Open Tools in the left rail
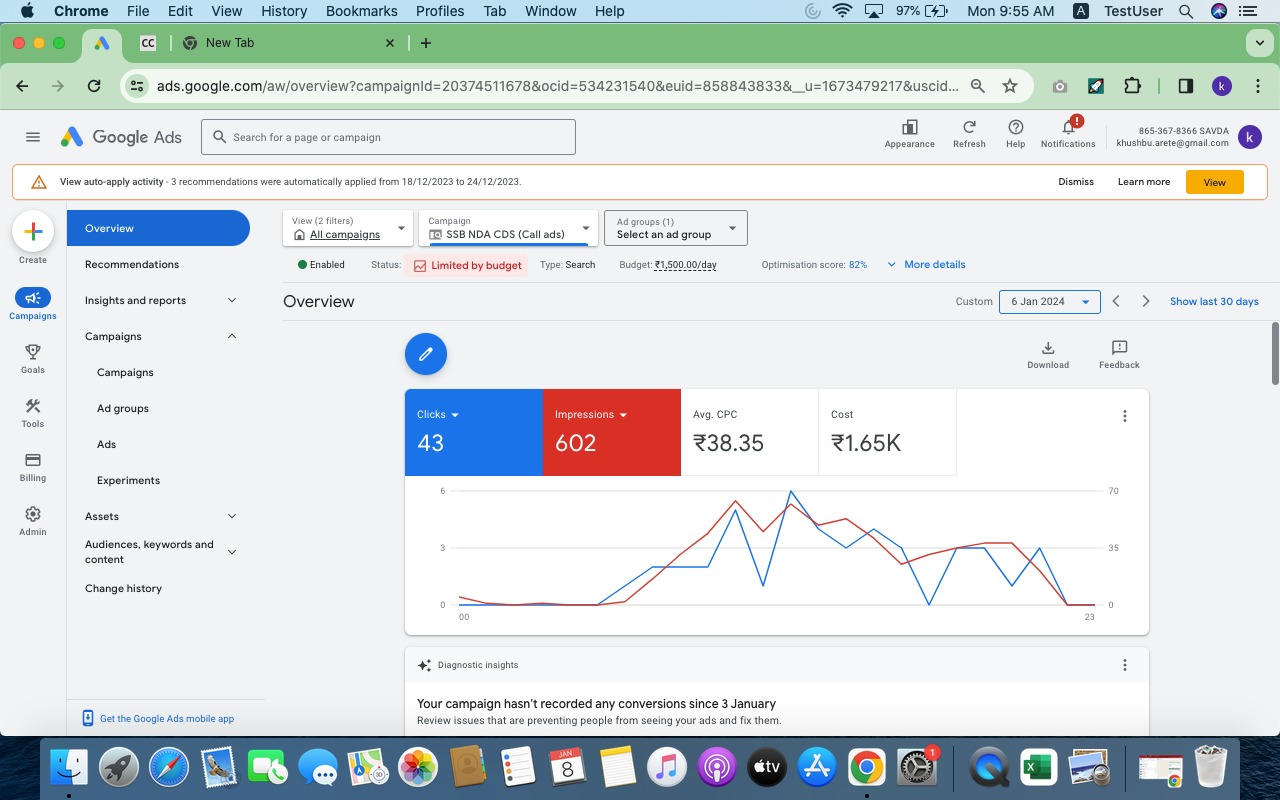1280x800 pixels. point(33,407)
